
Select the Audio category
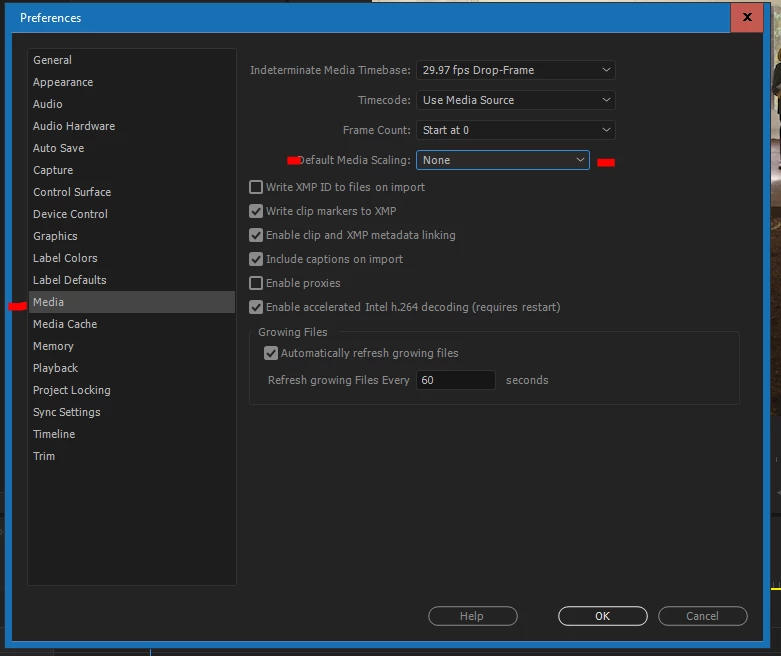131,104
